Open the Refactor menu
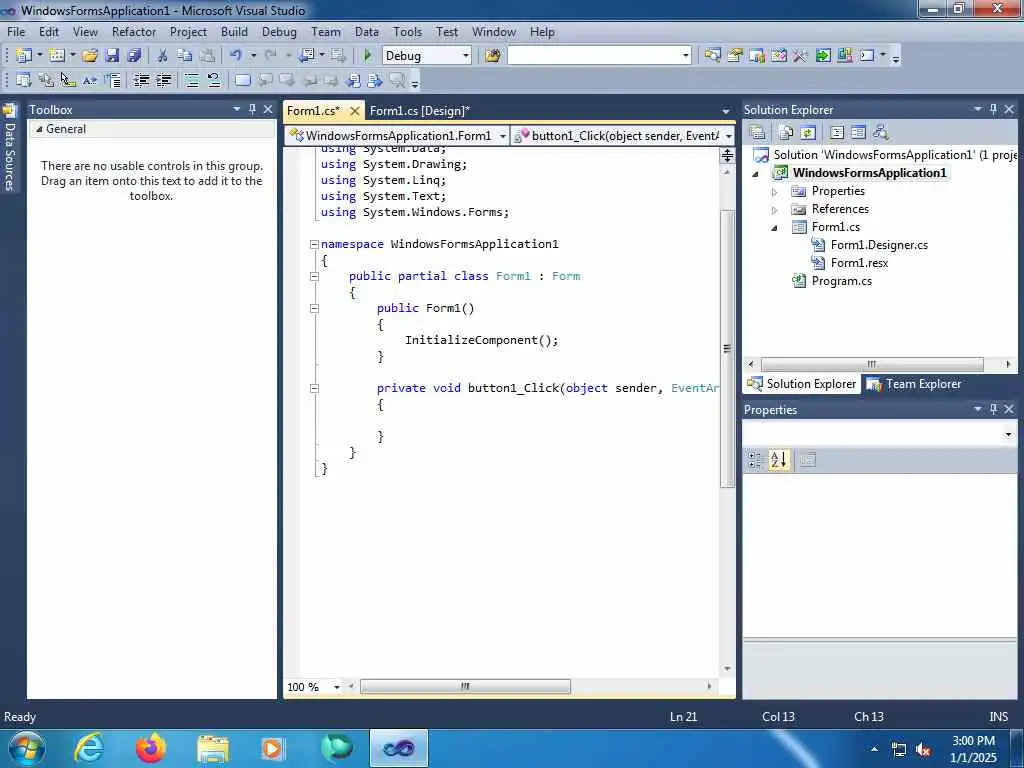Screen dimensions: 1024x768 [x=134, y=31]
